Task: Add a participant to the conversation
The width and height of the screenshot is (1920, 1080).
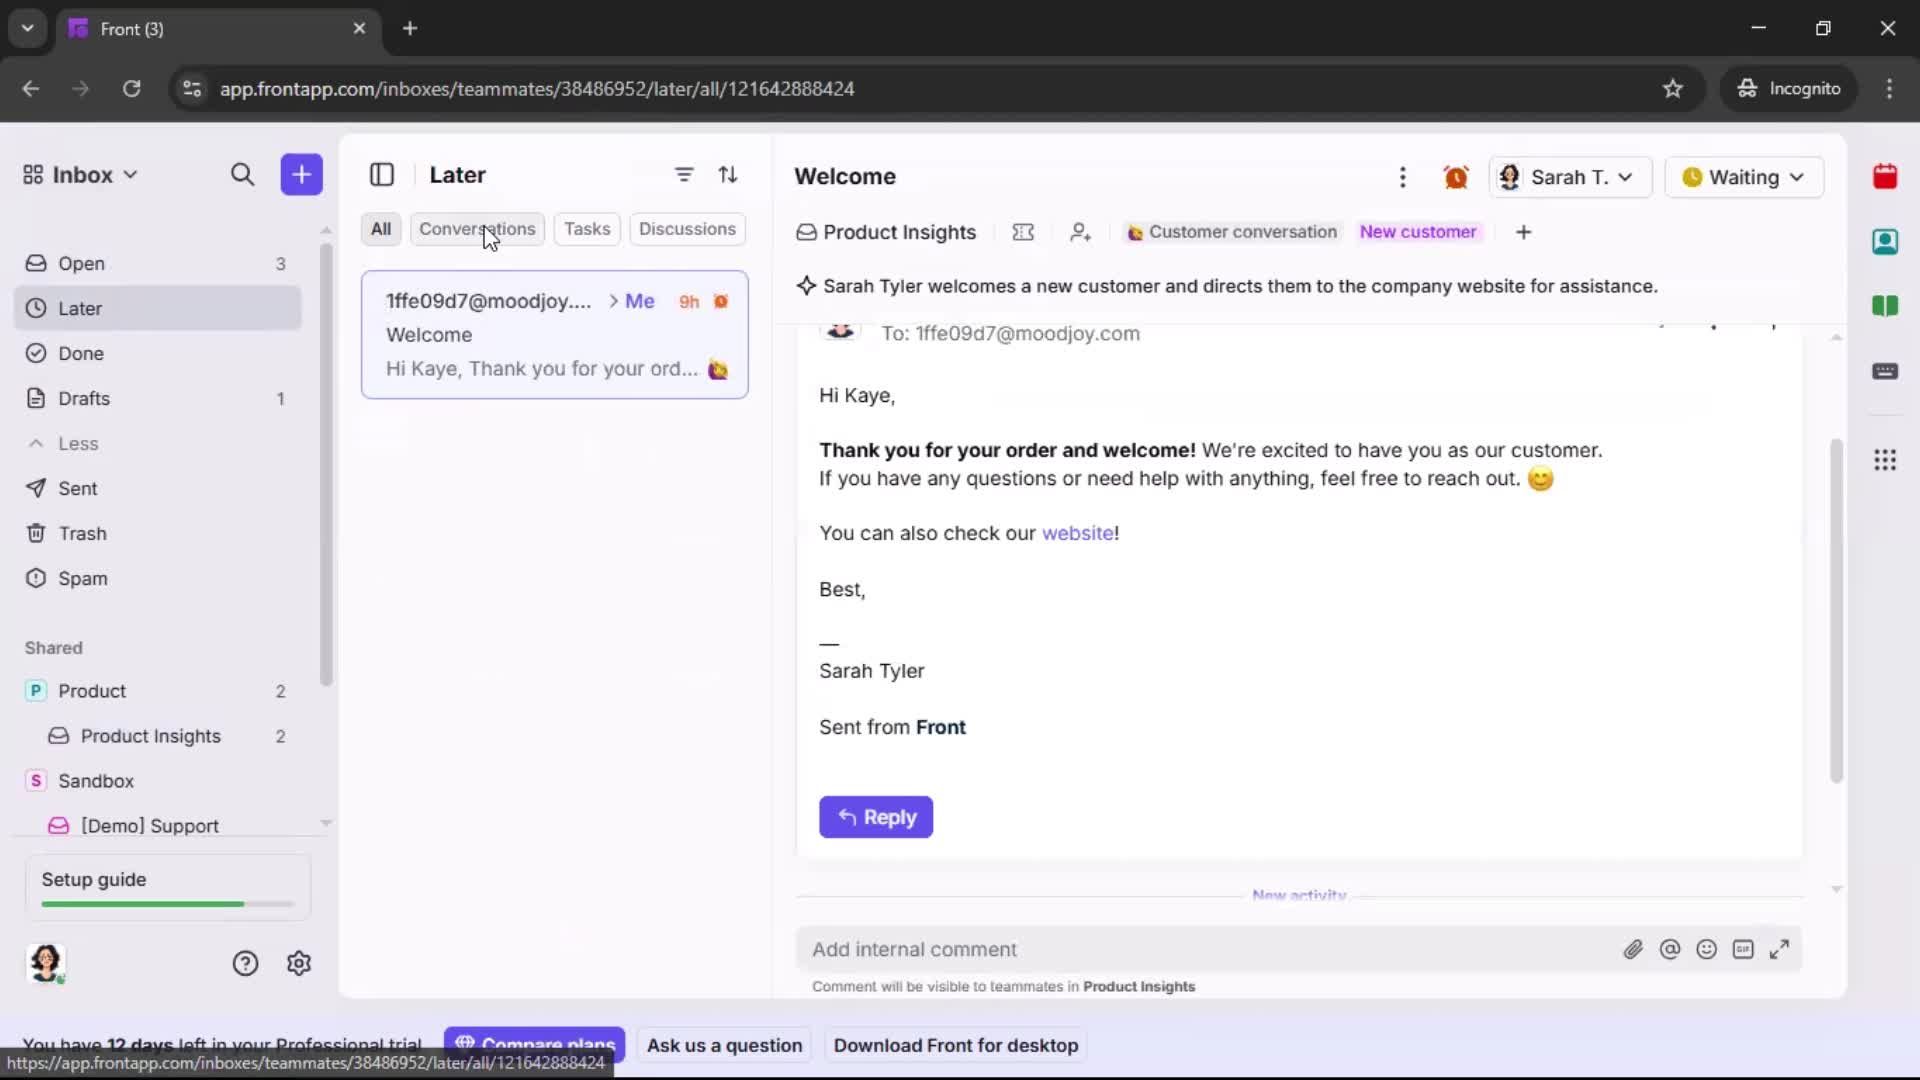Action: tap(1081, 232)
